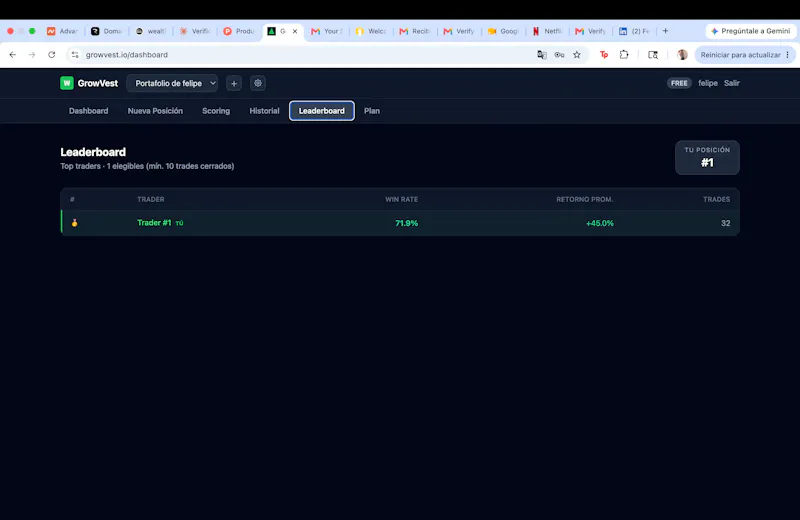Click the Tp extension icon
800x520 pixels.
[x=604, y=55]
